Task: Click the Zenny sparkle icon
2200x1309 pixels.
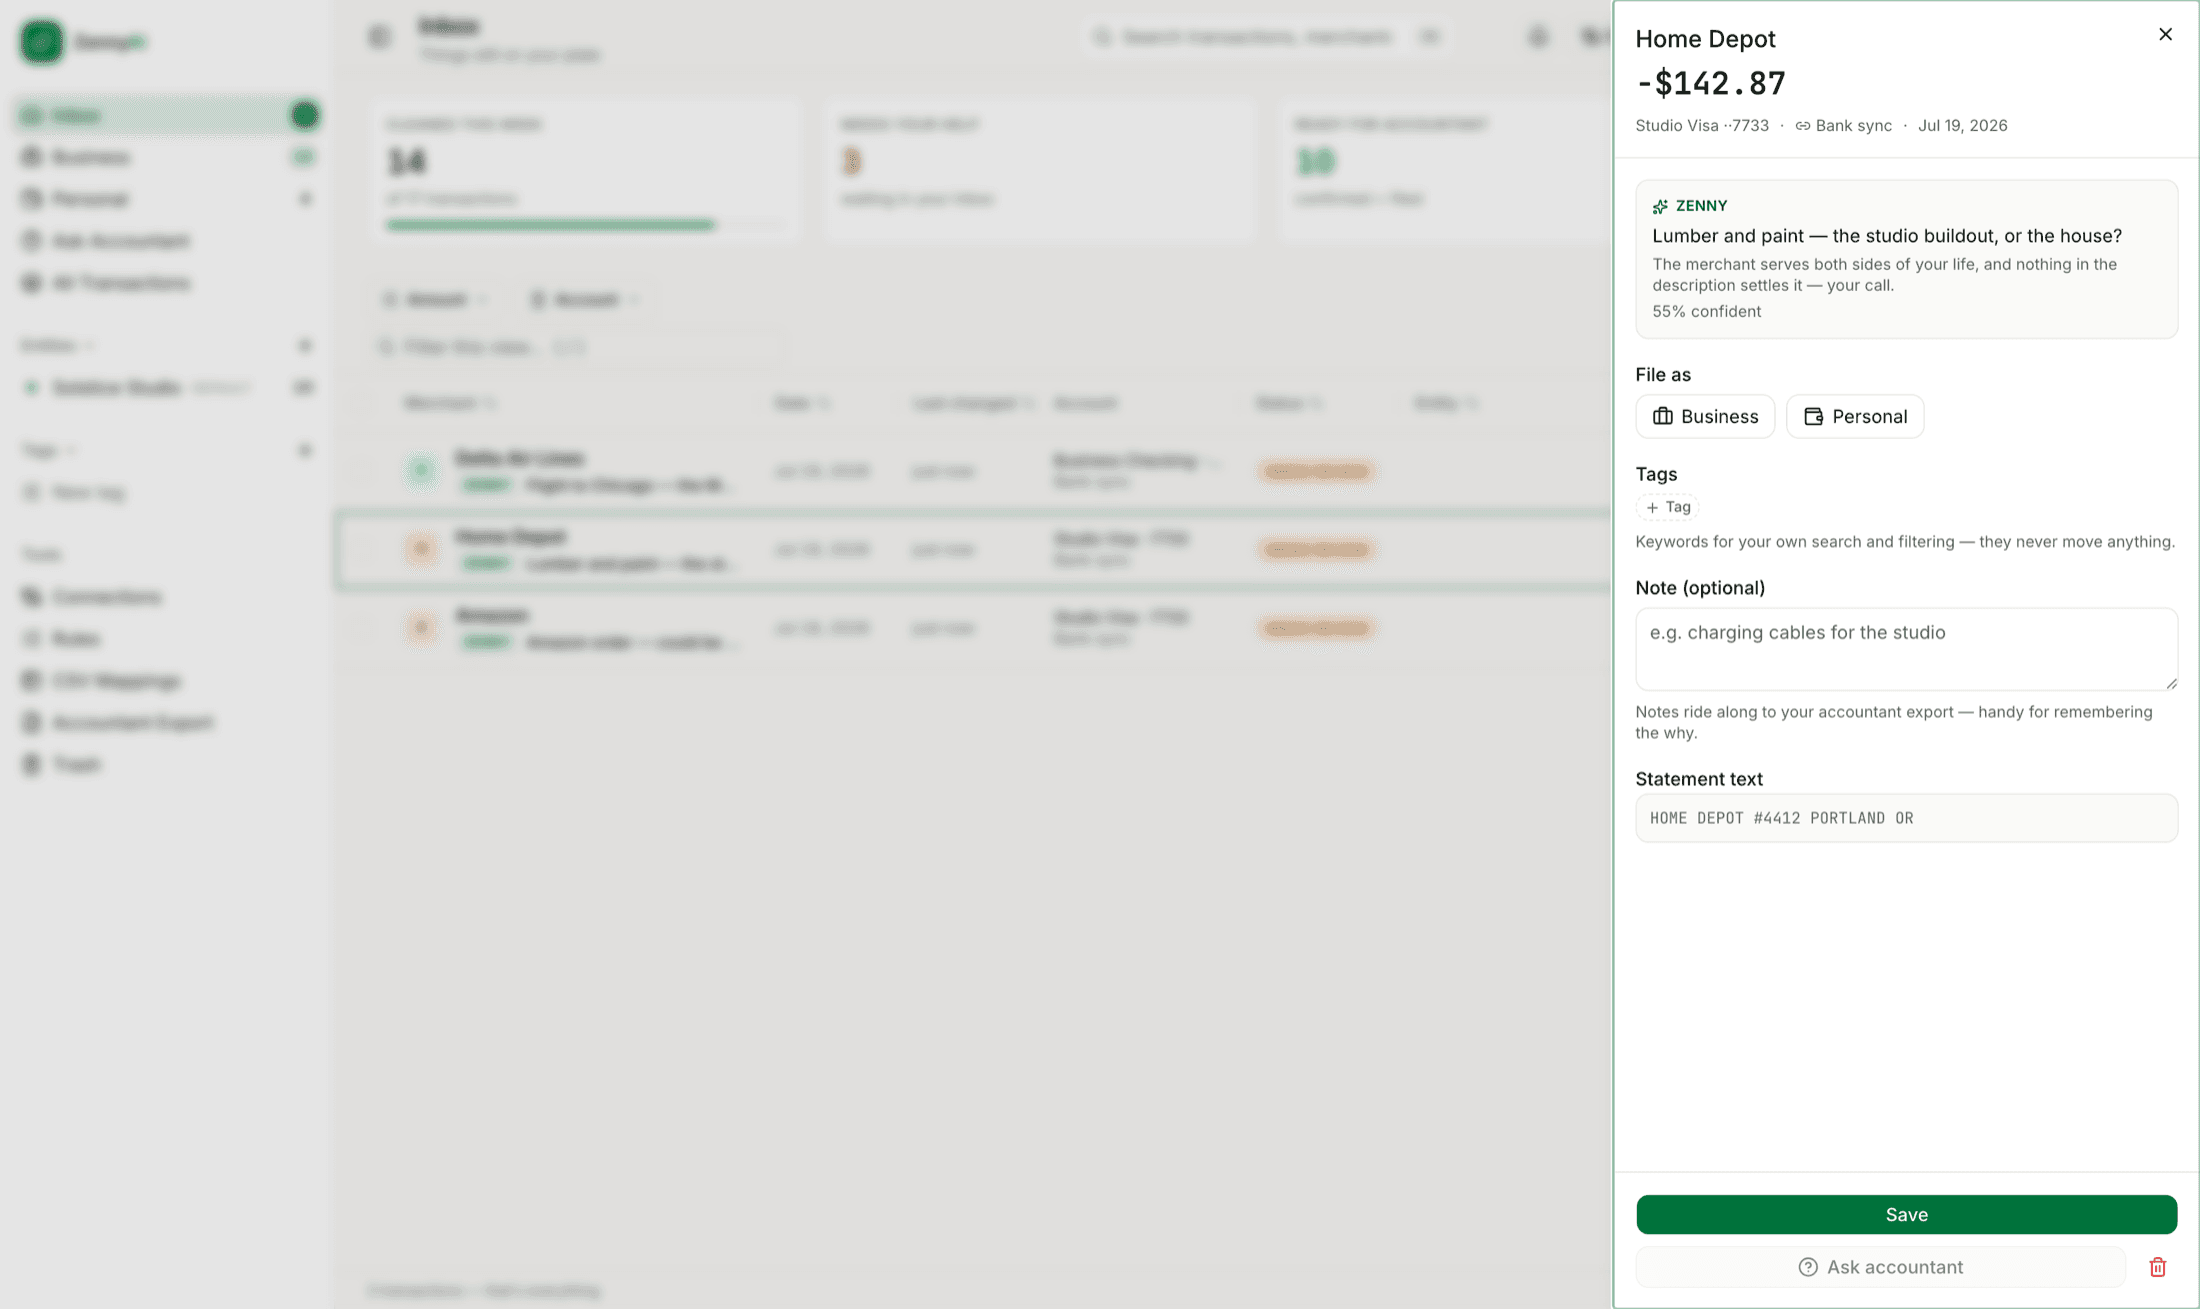Action: coord(1660,206)
